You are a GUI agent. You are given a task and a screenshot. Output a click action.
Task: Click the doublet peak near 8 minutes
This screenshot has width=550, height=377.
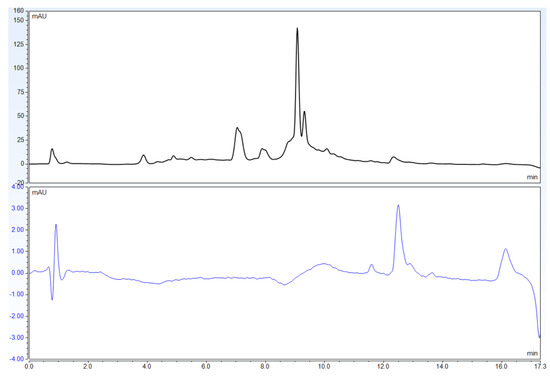[x=264, y=154]
